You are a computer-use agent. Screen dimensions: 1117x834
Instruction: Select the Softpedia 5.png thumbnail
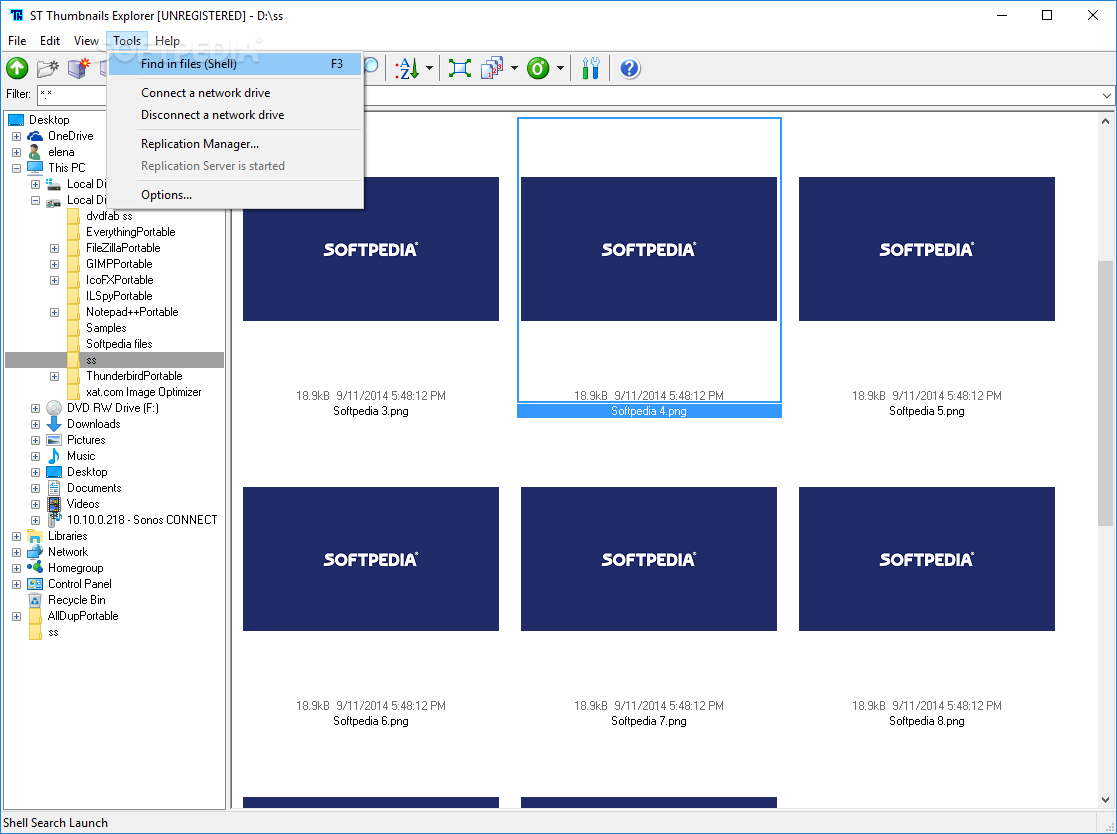tap(926, 249)
